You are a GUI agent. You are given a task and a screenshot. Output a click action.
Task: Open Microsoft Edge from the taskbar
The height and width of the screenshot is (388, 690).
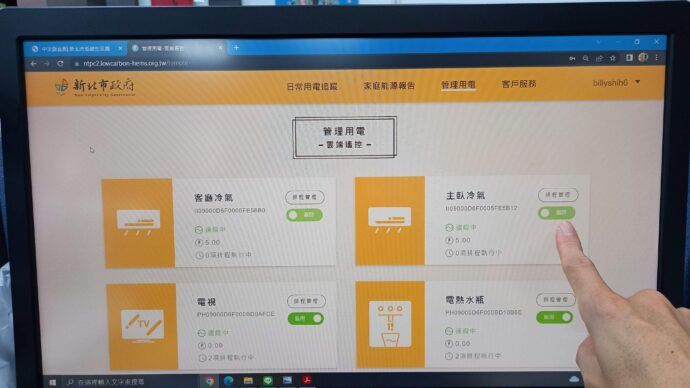click(x=228, y=381)
